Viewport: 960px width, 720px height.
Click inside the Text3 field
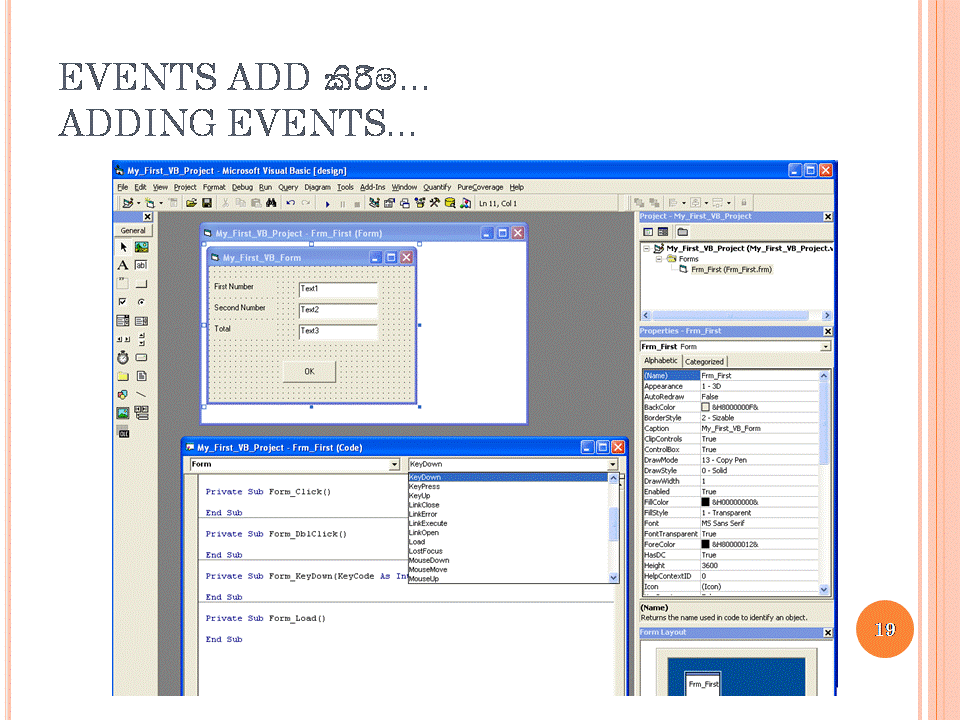click(338, 331)
